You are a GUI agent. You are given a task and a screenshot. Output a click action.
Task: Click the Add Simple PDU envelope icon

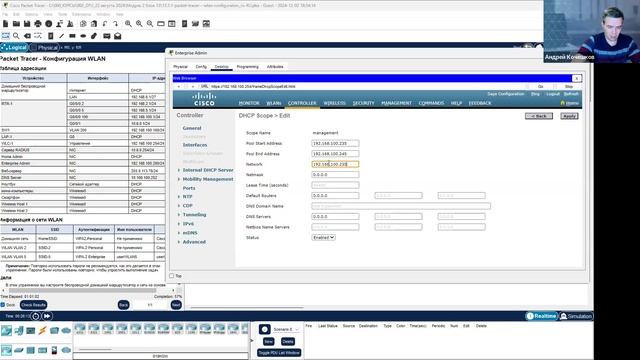107,36
